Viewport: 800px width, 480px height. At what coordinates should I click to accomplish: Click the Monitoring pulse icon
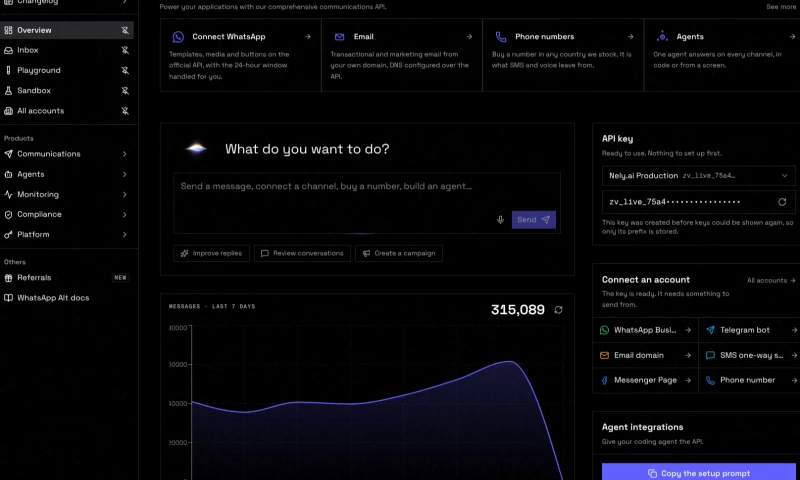coord(8,194)
